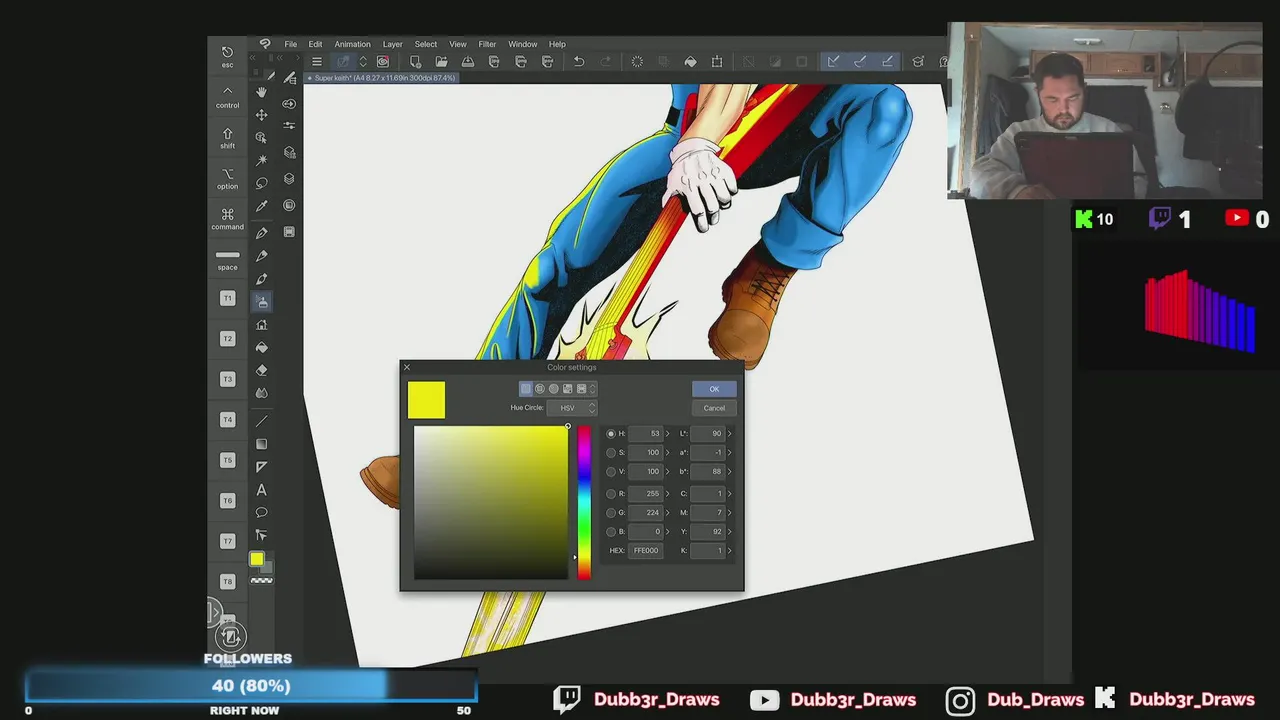
Task: Open the Sub tool detail sliders icon
Action: pos(289,126)
